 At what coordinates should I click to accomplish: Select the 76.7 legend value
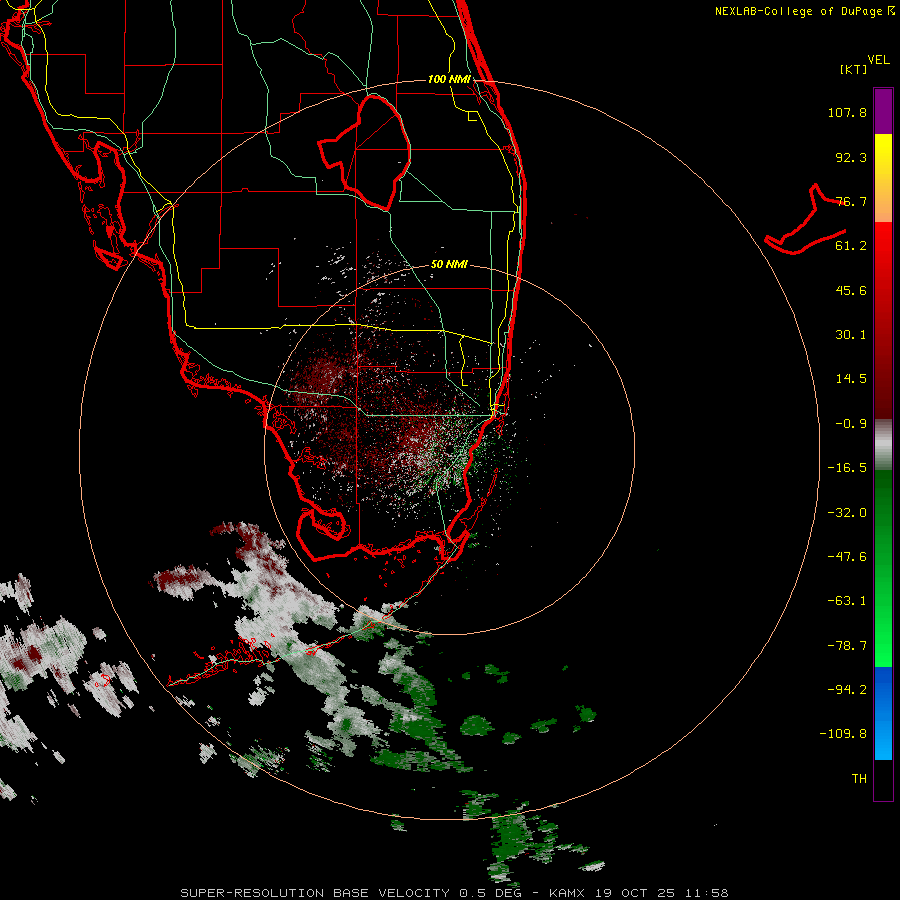pos(851,201)
